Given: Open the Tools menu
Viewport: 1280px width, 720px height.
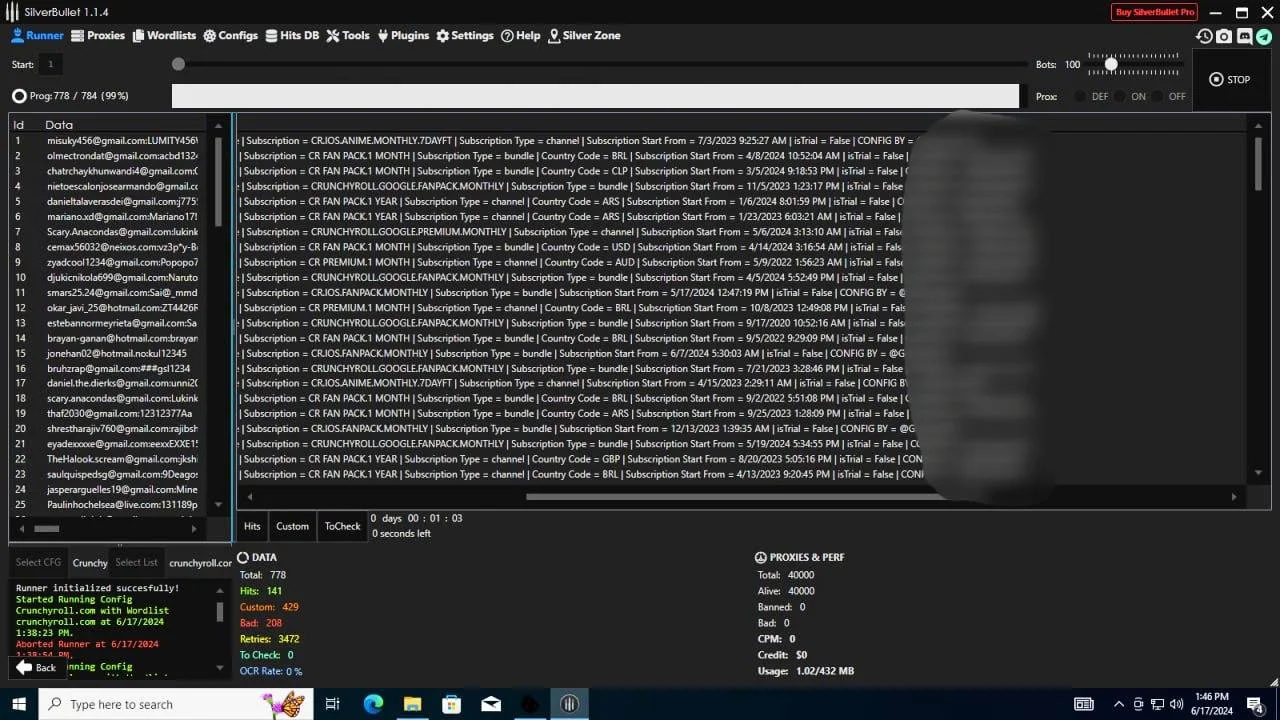Looking at the screenshot, I should (348, 35).
